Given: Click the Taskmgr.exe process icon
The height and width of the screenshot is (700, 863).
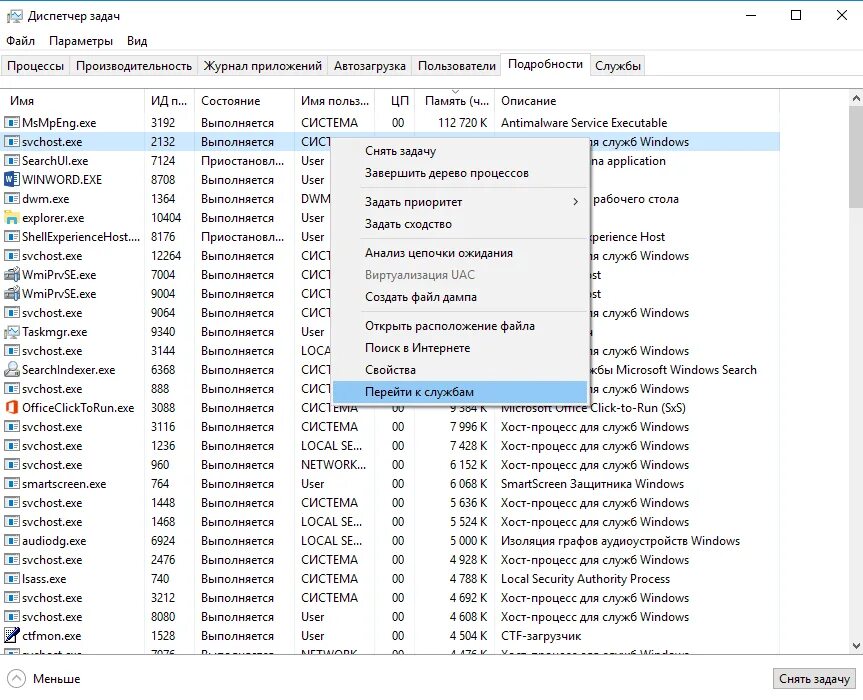Looking at the screenshot, I should tap(12, 332).
